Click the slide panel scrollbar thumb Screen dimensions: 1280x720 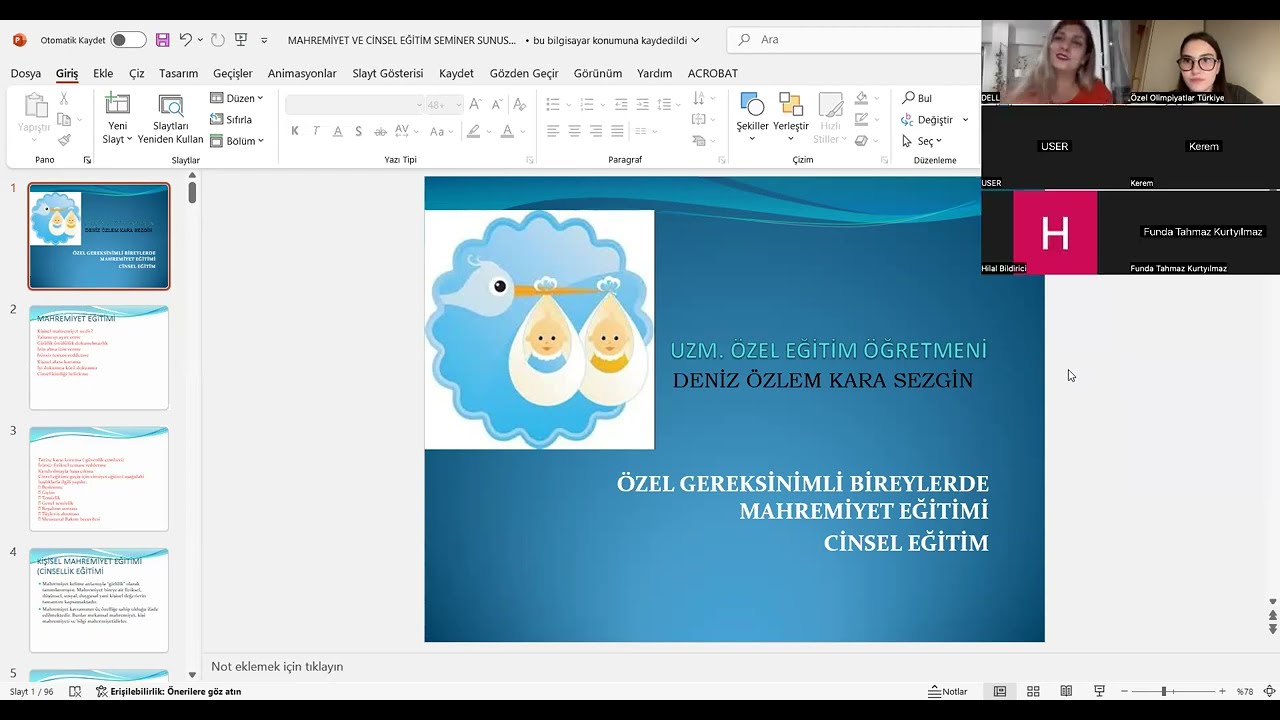192,192
